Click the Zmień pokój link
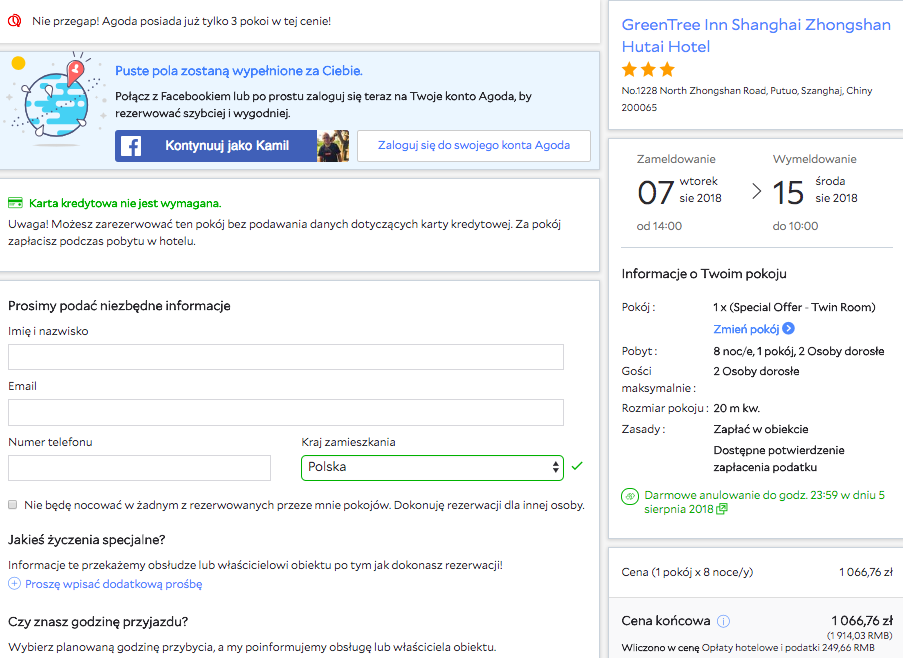Viewport: 903px width, 658px height. pos(746,329)
